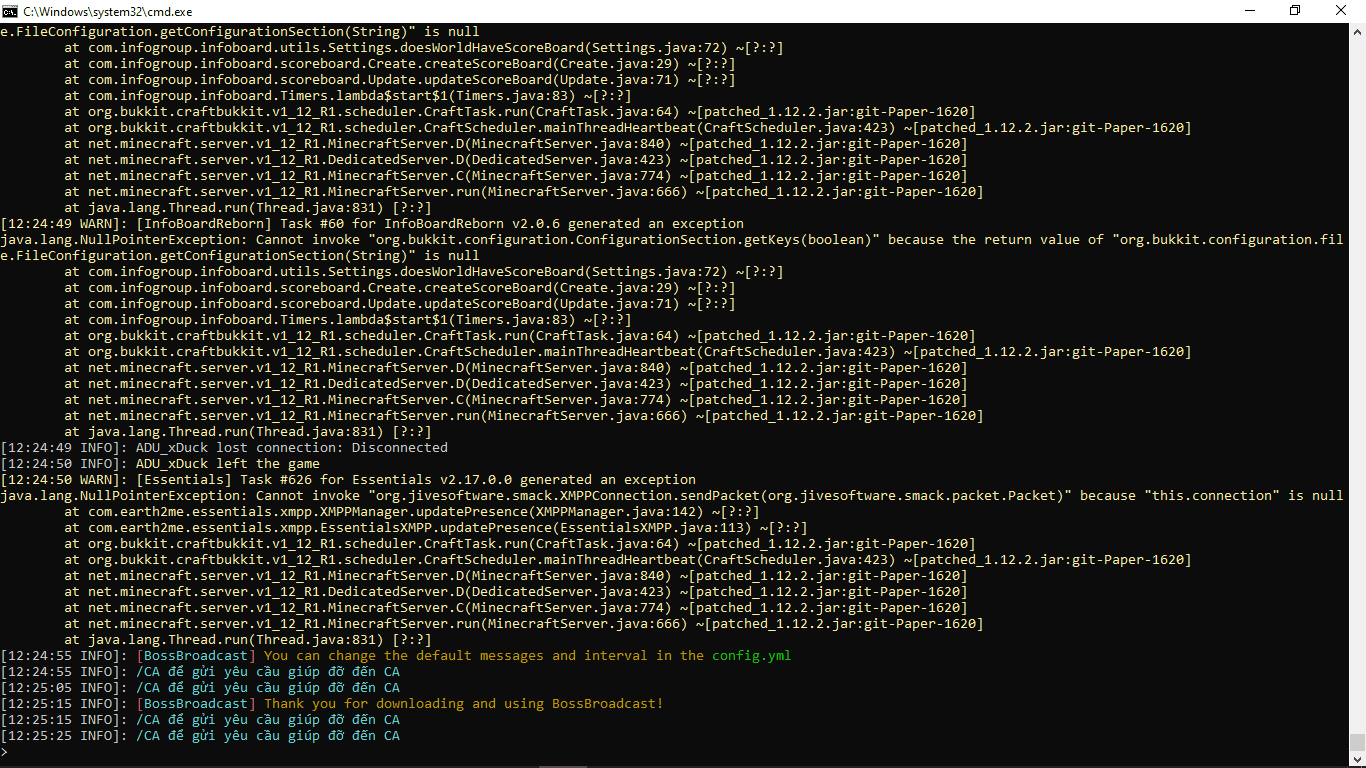Minimize the command prompt window

[x=1249, y=11]
